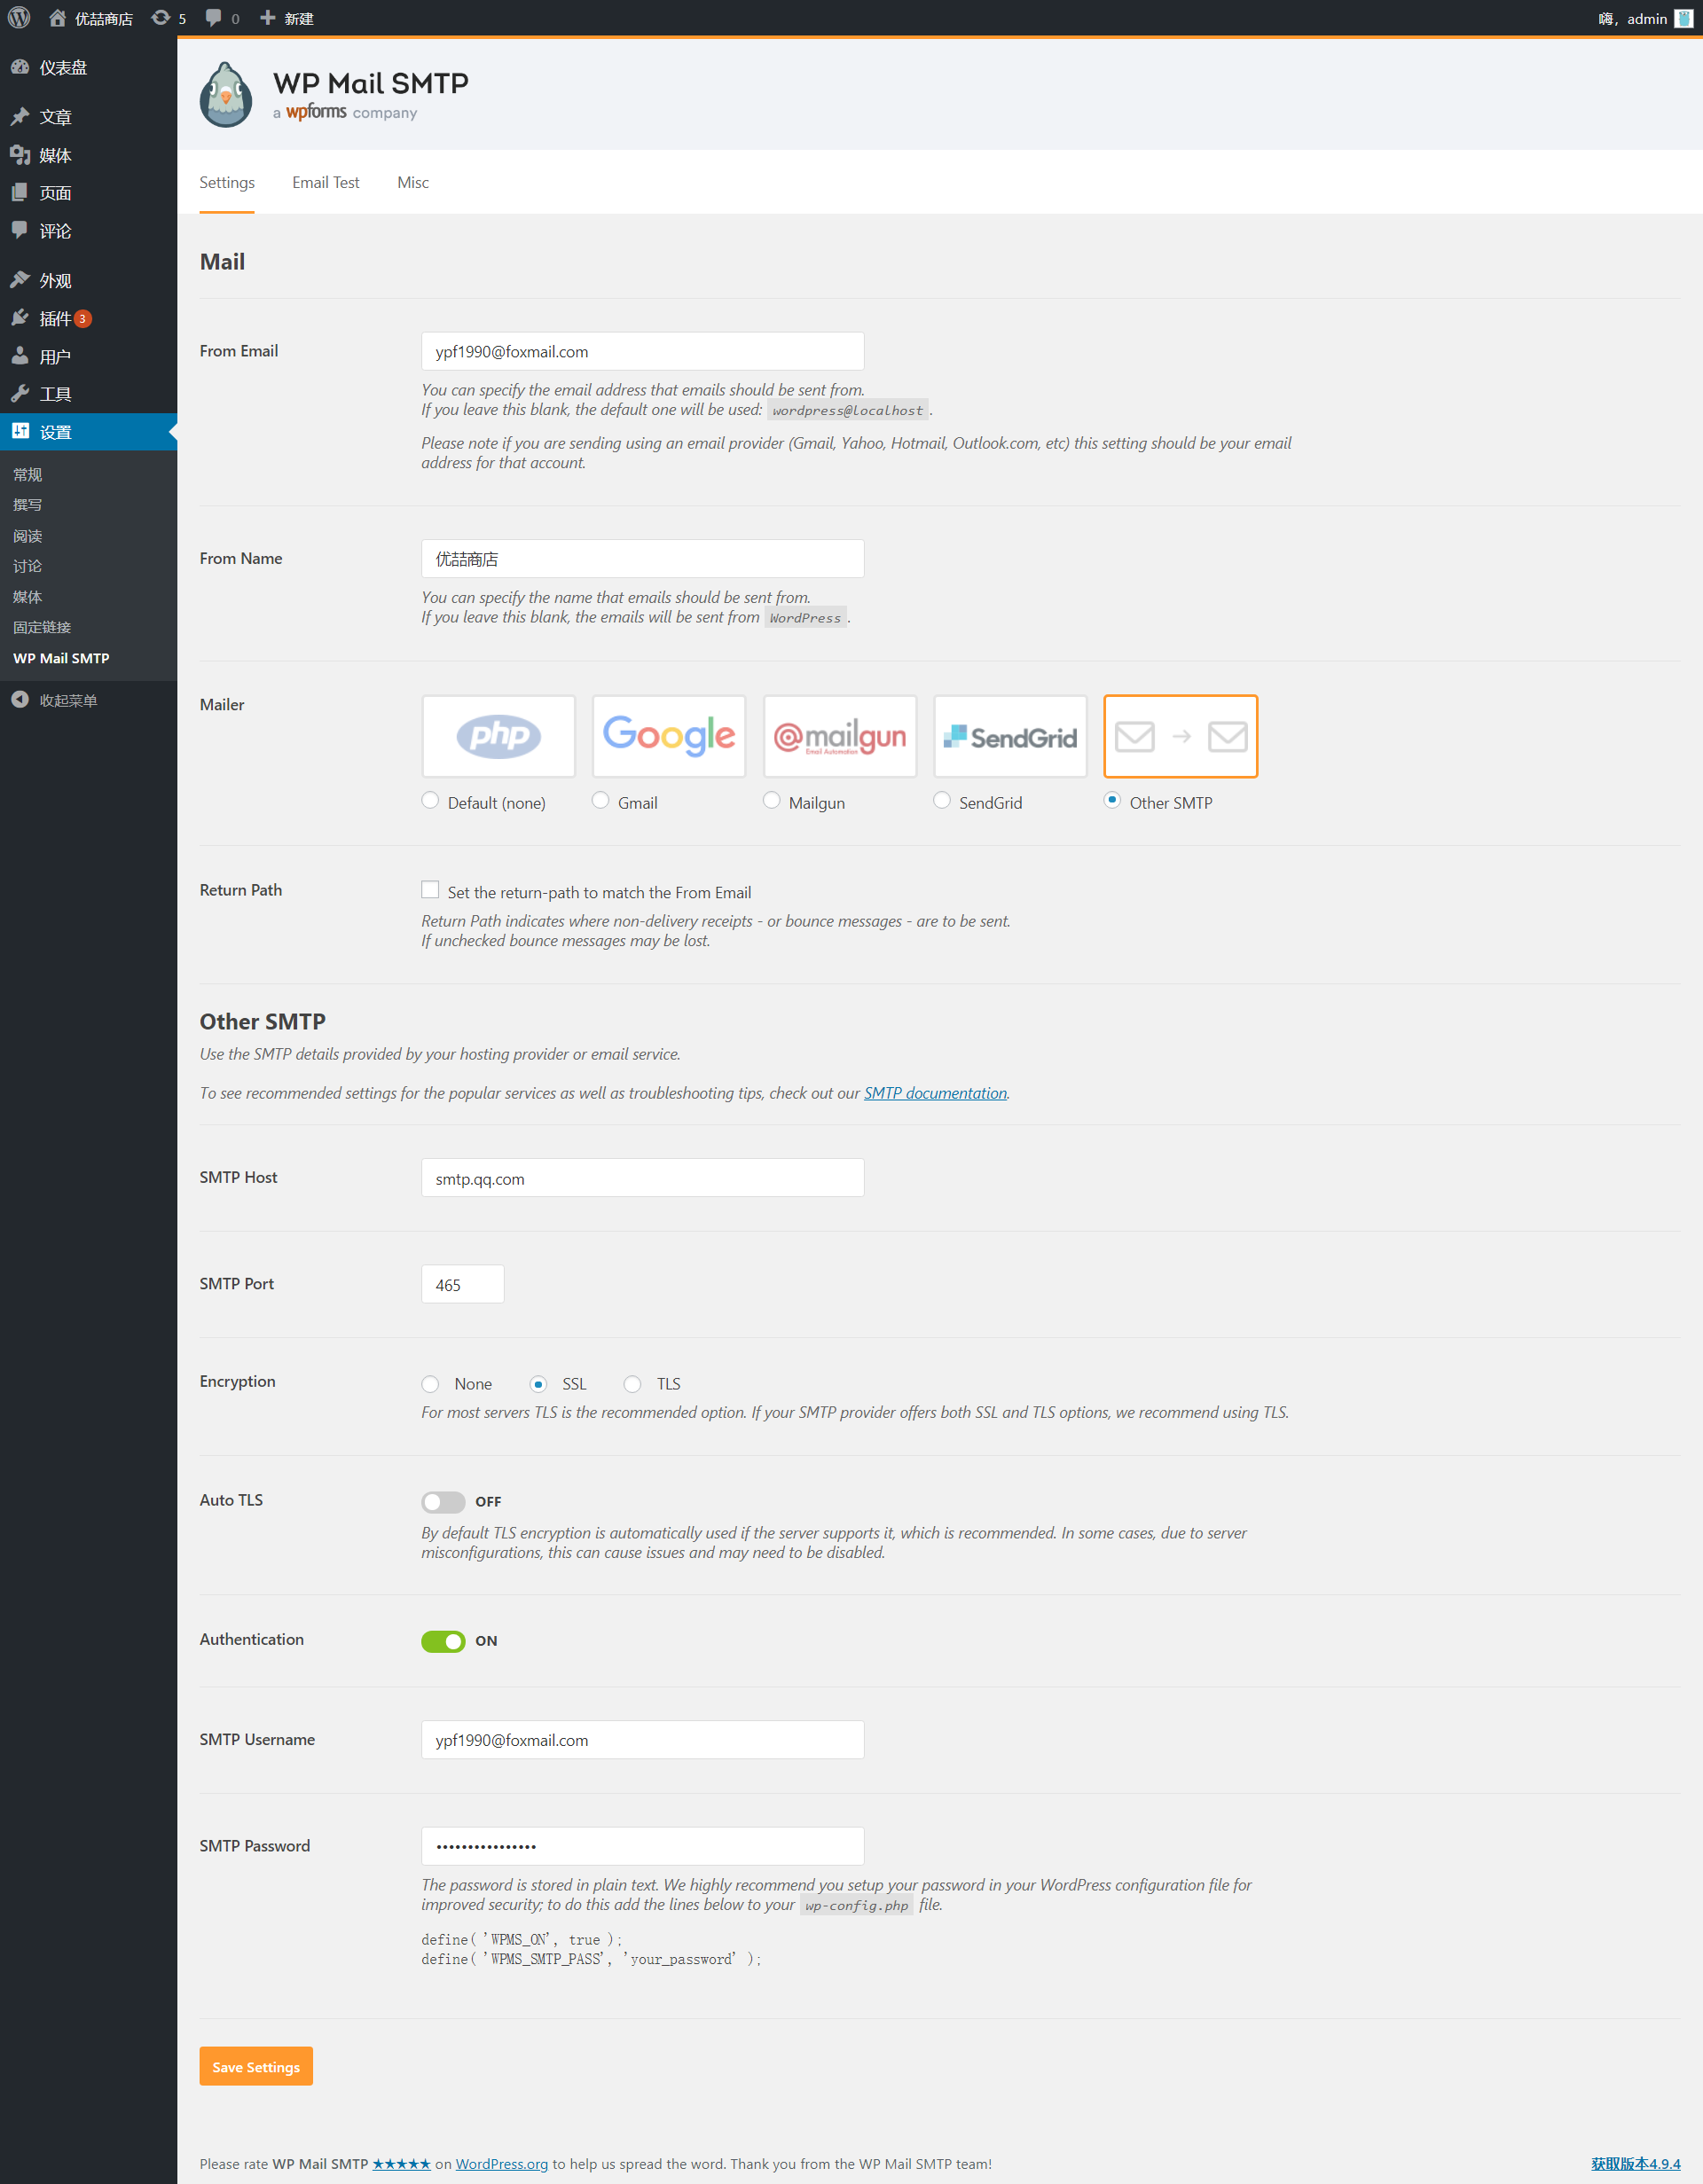This screenshot has height=2184, width=1703.
Task: Click the updates icon showing 5
Action: pyautogui.click(x=160, y=18)
